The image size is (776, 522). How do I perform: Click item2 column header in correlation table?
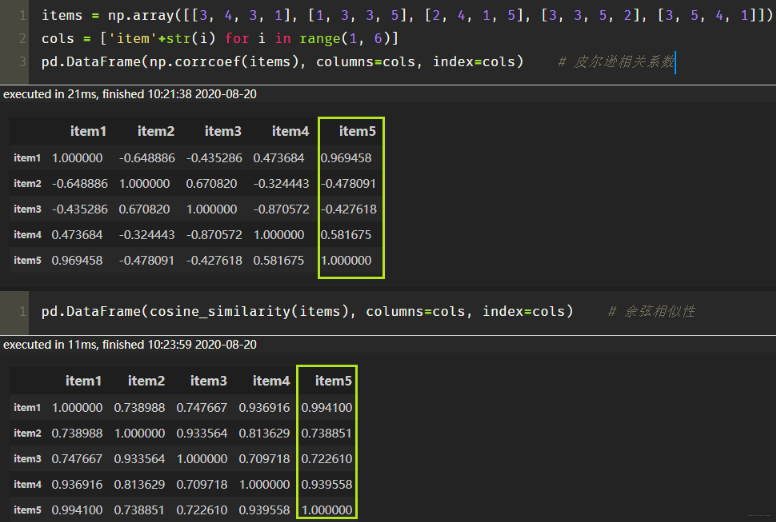click(x=156, y=131)
